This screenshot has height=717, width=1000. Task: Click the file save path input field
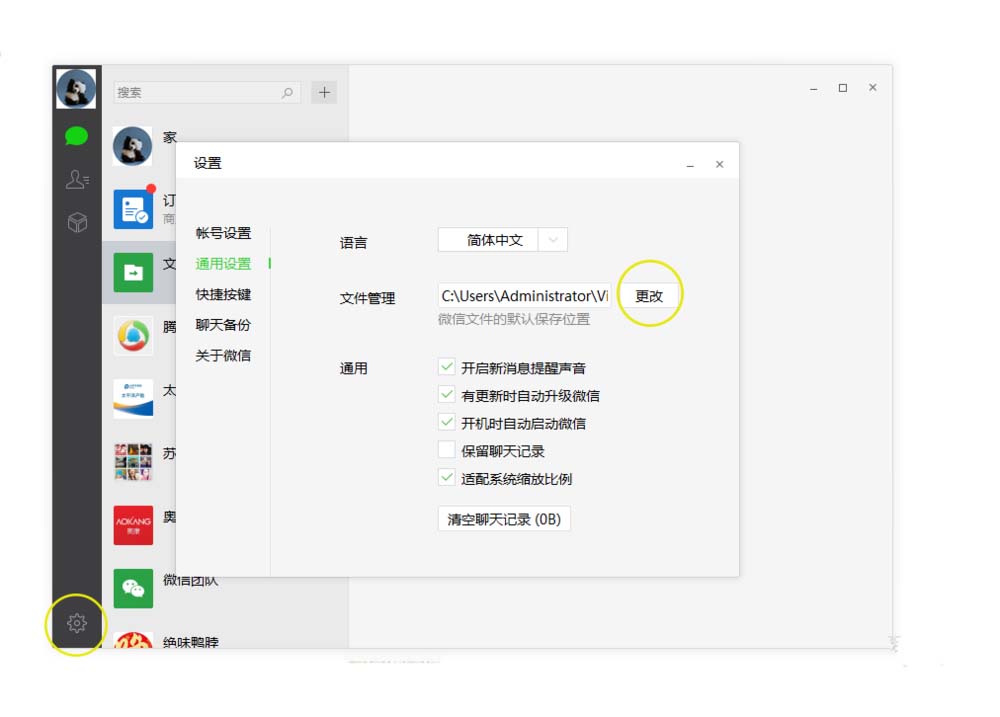pyautogui.click(x=523, y=296)
